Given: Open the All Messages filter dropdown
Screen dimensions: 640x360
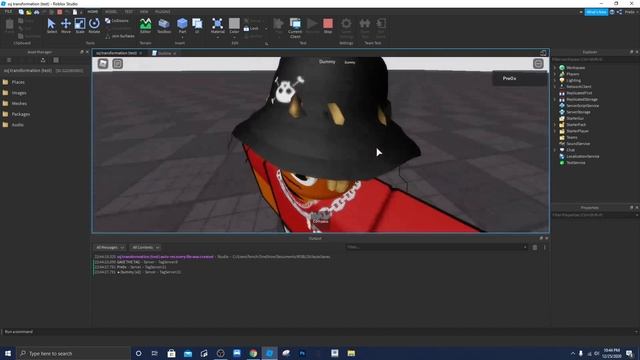Looking at the screenshot, I should 110,247.
